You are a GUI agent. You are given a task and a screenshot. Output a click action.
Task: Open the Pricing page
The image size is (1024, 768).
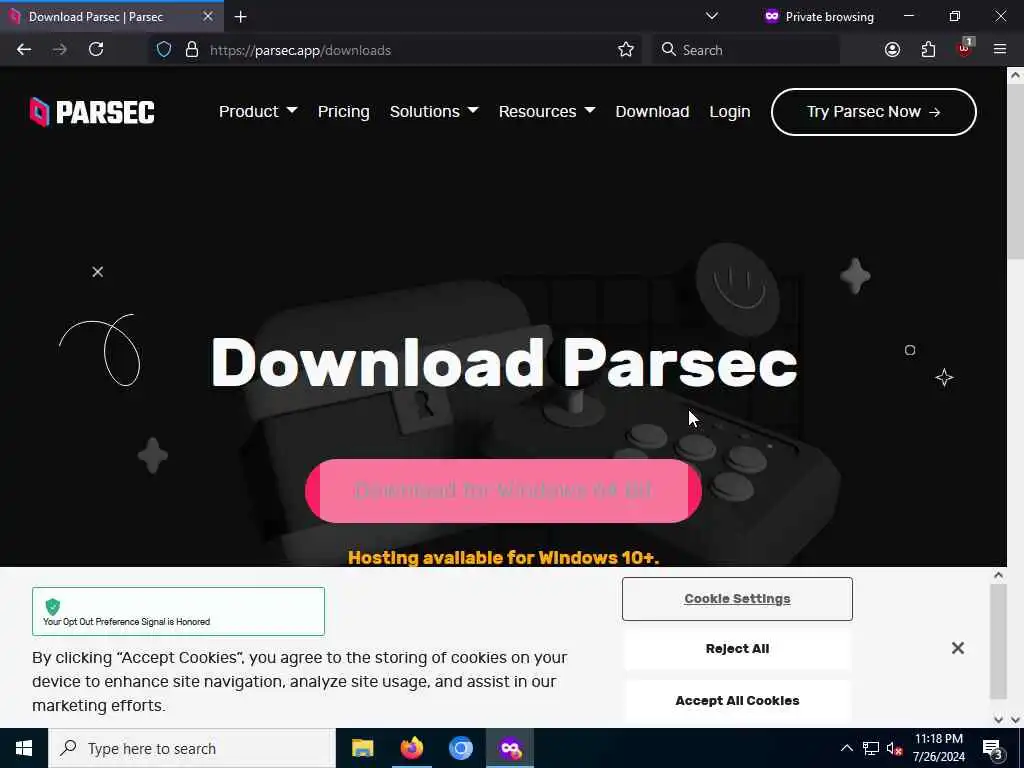pos(344,112)
